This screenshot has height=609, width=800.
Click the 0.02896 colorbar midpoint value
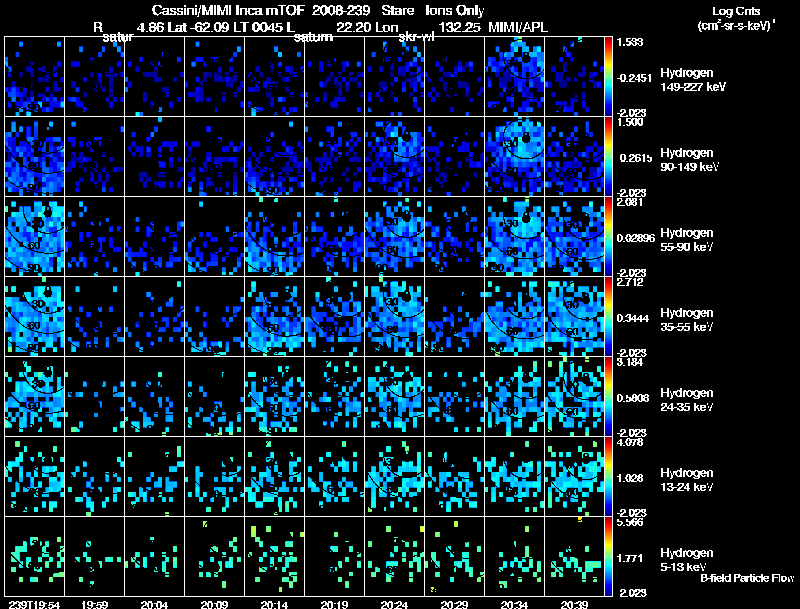tap(636, 238)
